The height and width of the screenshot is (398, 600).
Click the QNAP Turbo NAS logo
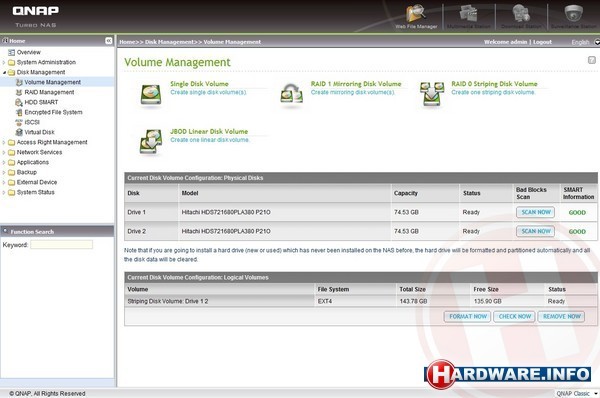(36, 16)
